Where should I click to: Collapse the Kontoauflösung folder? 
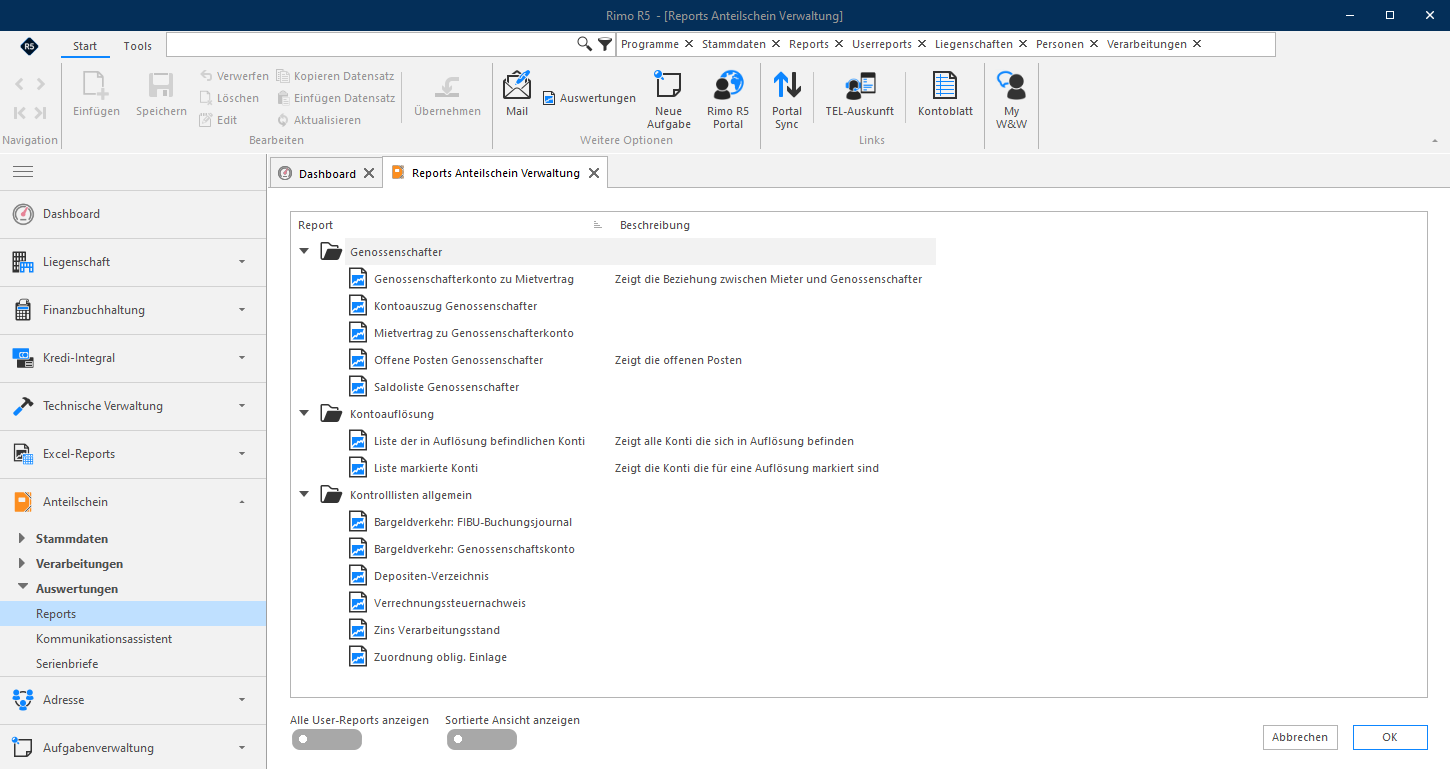point(304,413)
